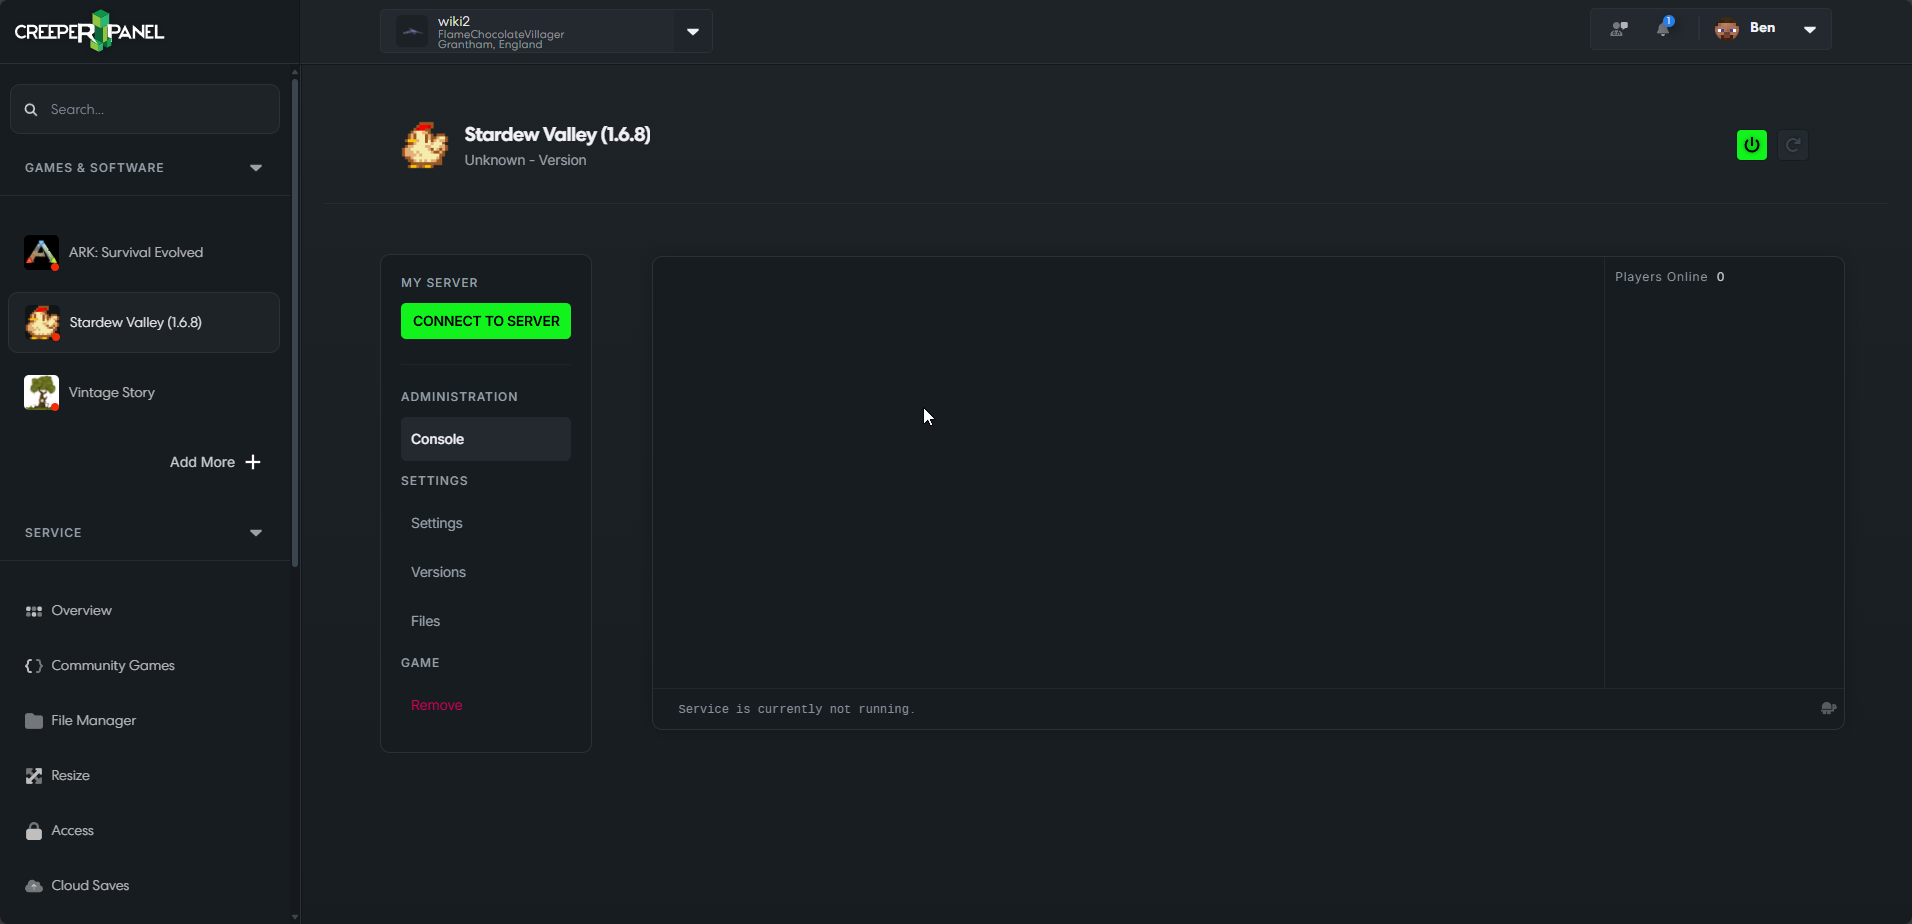
Task: Click the Players Online count
Action: (x=1720, y=277)
